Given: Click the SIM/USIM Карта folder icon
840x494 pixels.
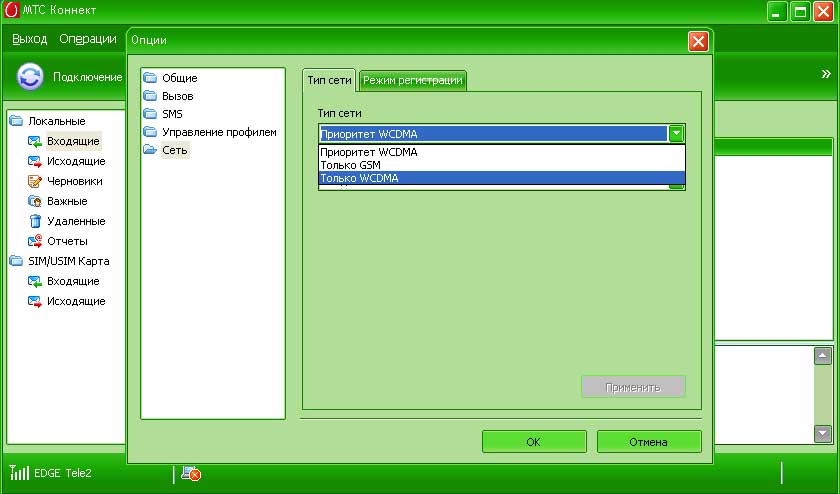Looking at the screenshot, I should click(x=17, y=261).
